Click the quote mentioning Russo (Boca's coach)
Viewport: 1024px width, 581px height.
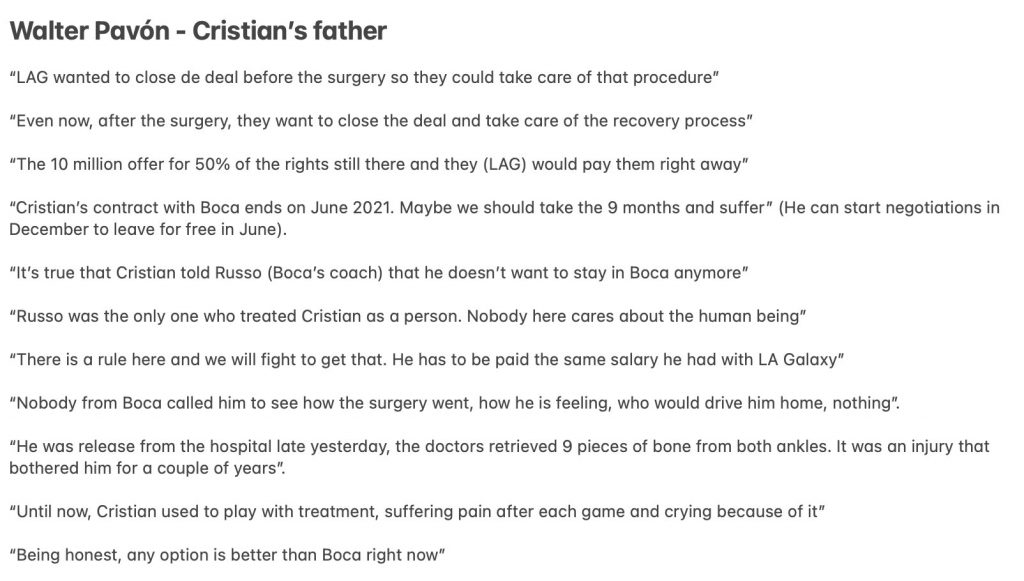[379, 273]
